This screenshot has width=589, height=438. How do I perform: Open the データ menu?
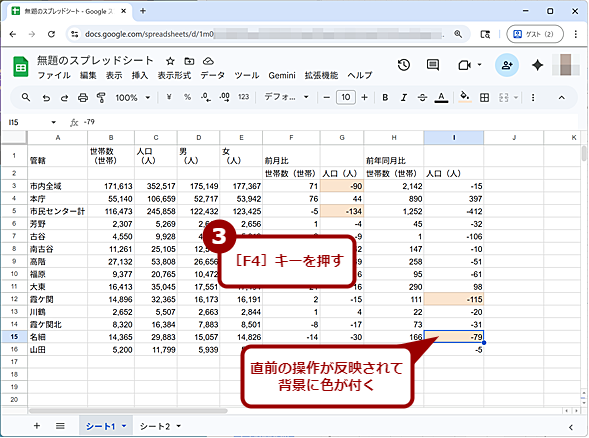212,76
